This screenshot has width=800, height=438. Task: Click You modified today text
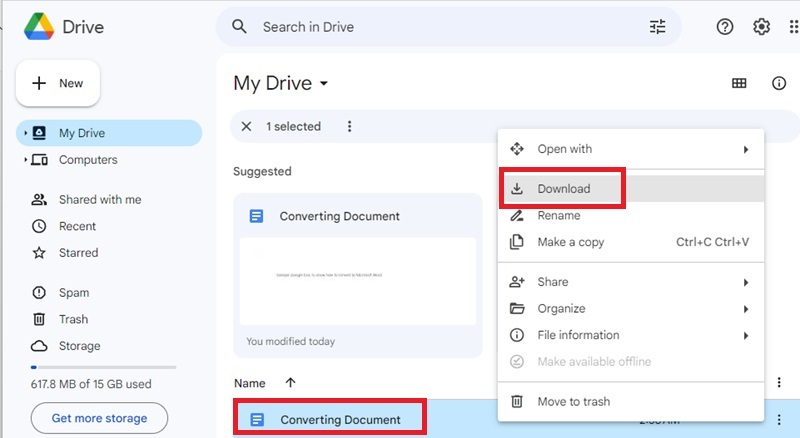coord(290,341)
